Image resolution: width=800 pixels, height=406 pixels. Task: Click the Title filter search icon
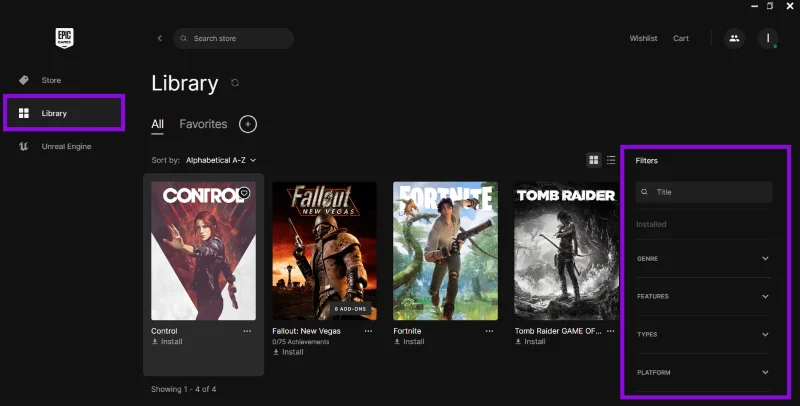point(644,192)
